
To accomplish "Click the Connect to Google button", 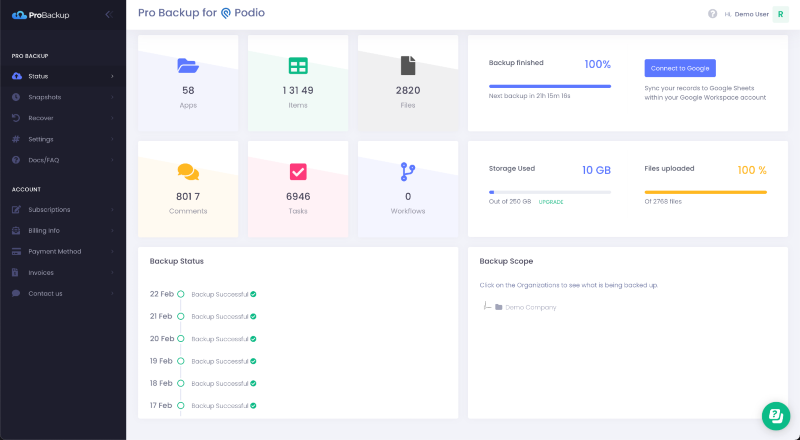I will pyautogui.click(x=680, y=68).
